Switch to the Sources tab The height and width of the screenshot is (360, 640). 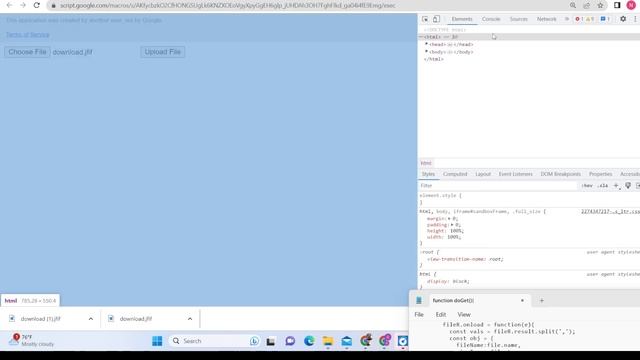(x=518, y=19)
